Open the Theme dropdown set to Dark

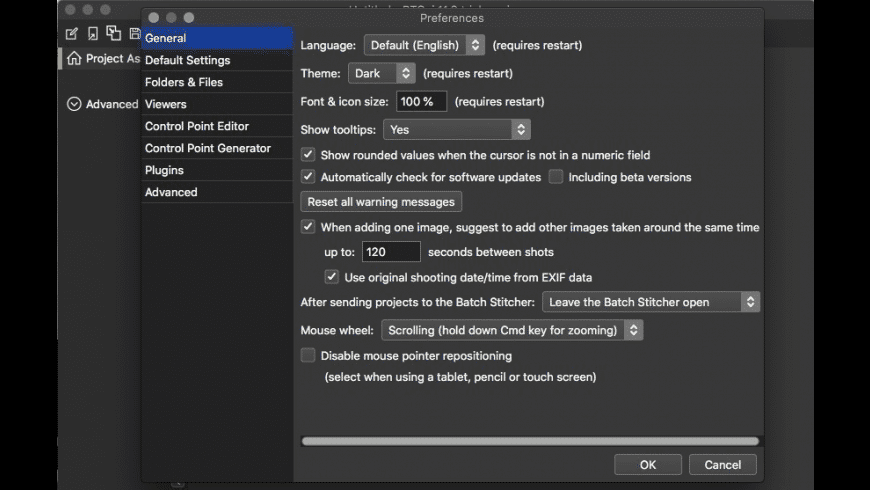(382, 73)
